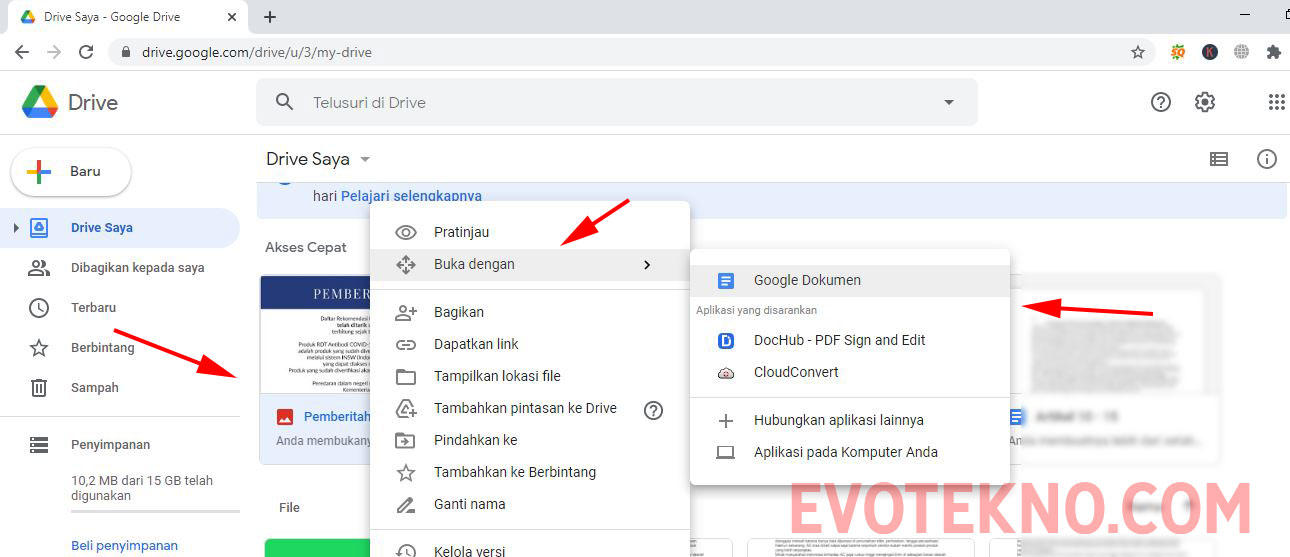Choose Kelola versi menu entry
Screen dimensions: 1290x557
click(530, 550)
